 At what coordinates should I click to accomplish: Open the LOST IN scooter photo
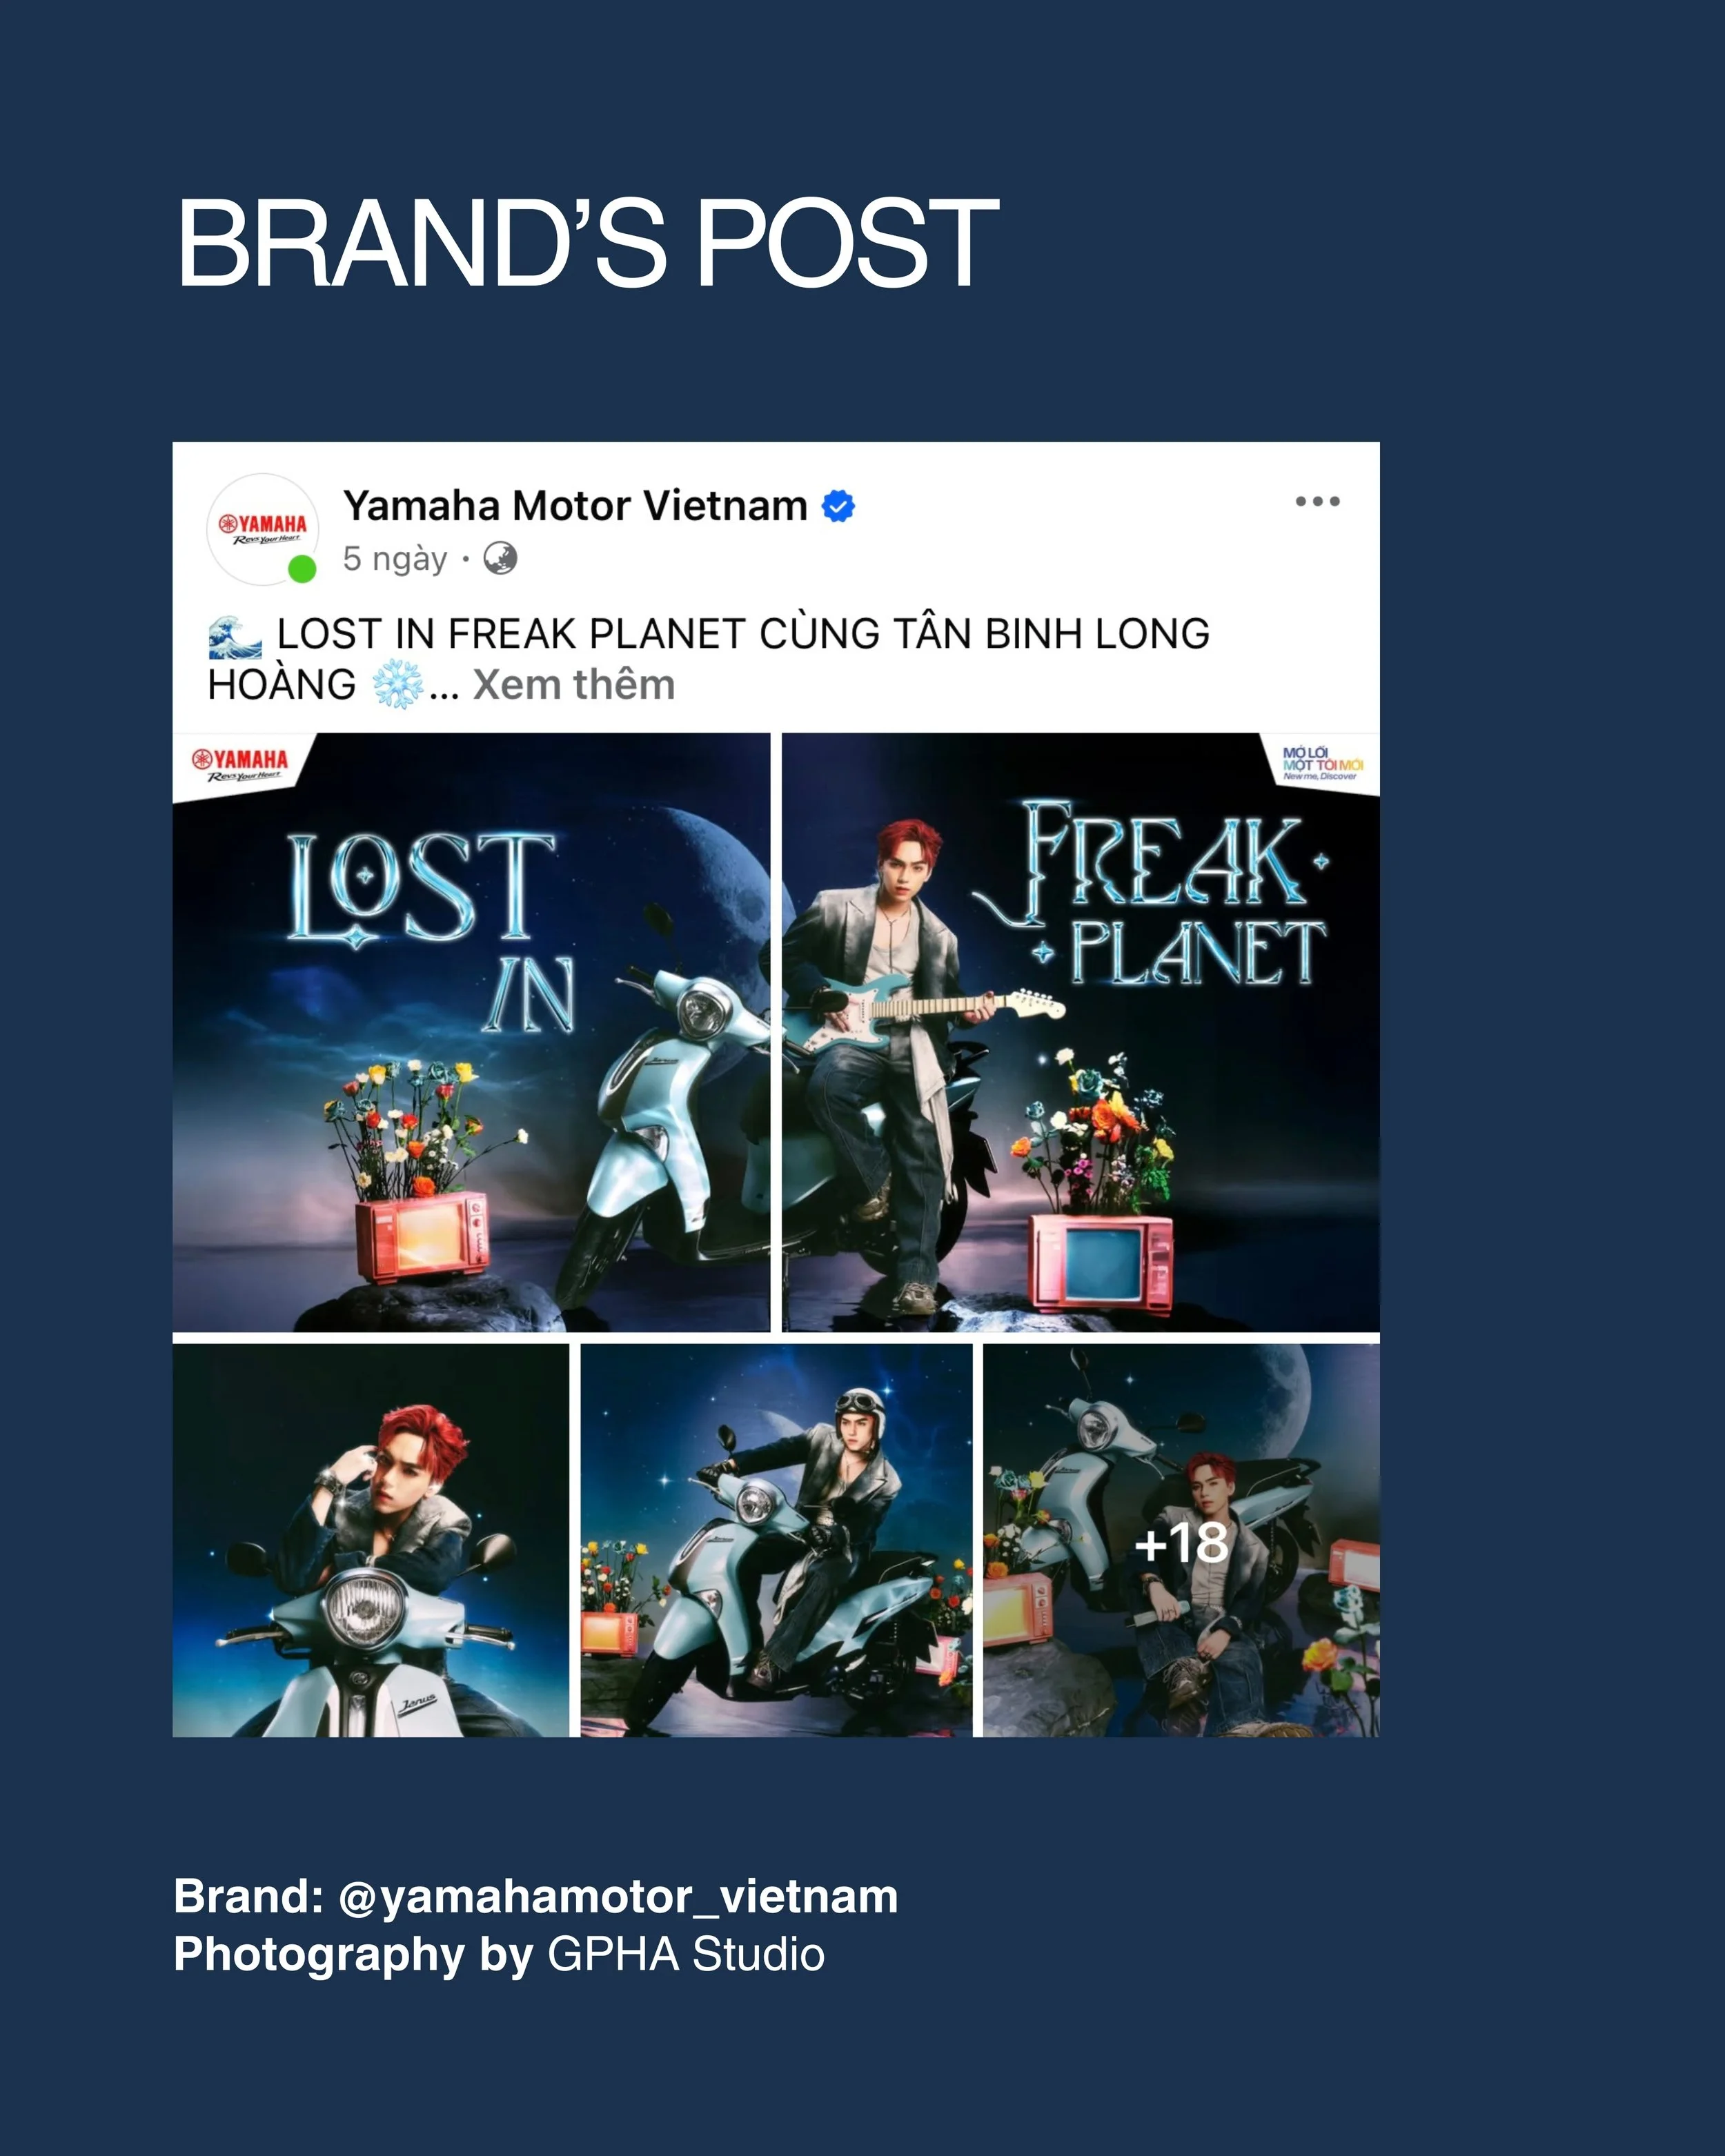click(x=471, y=1032)
